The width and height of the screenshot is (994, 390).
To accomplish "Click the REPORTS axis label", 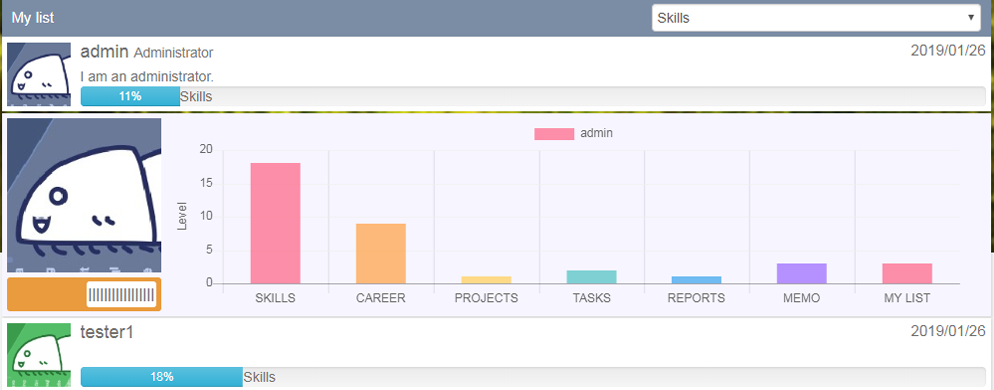I will (696, 298).
